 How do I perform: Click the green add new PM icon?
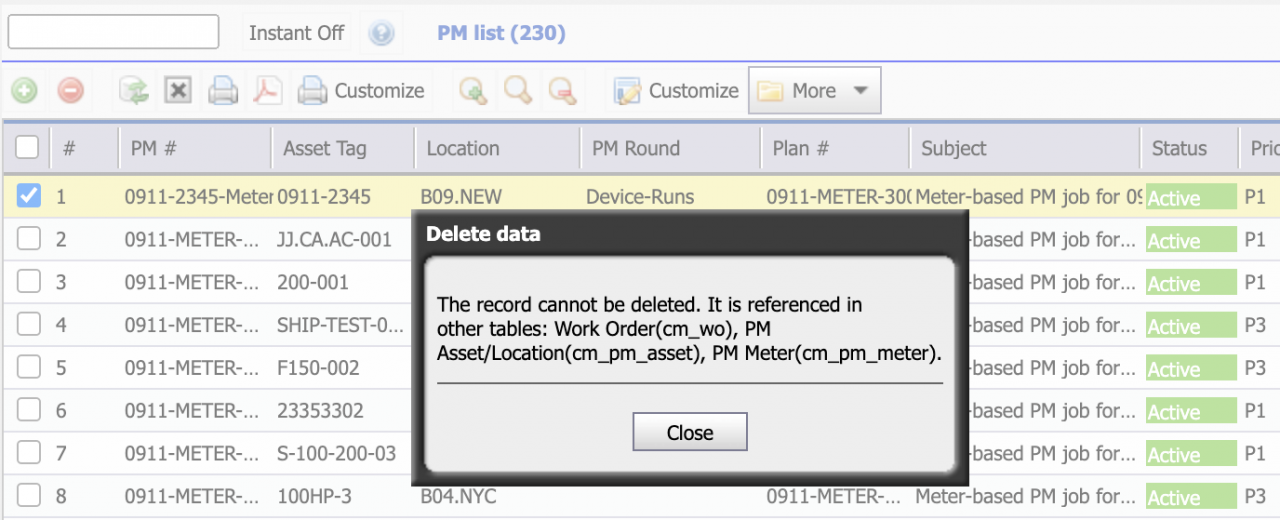pos(25,91)
